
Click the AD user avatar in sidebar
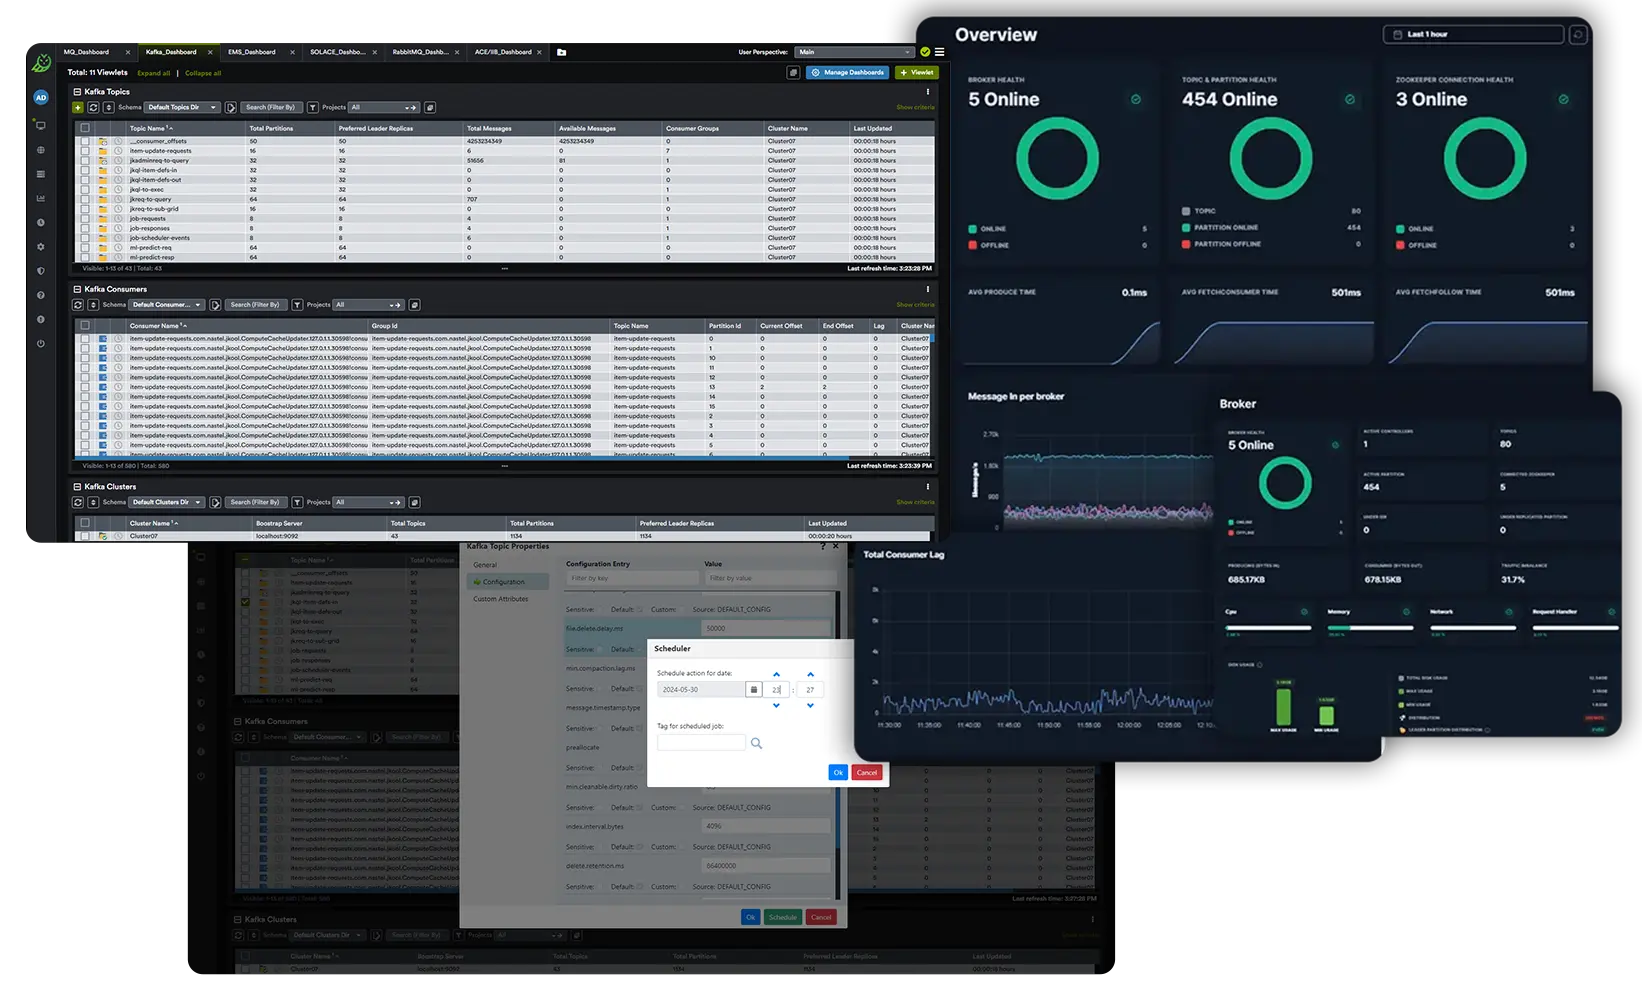click(x=41, y=97)
